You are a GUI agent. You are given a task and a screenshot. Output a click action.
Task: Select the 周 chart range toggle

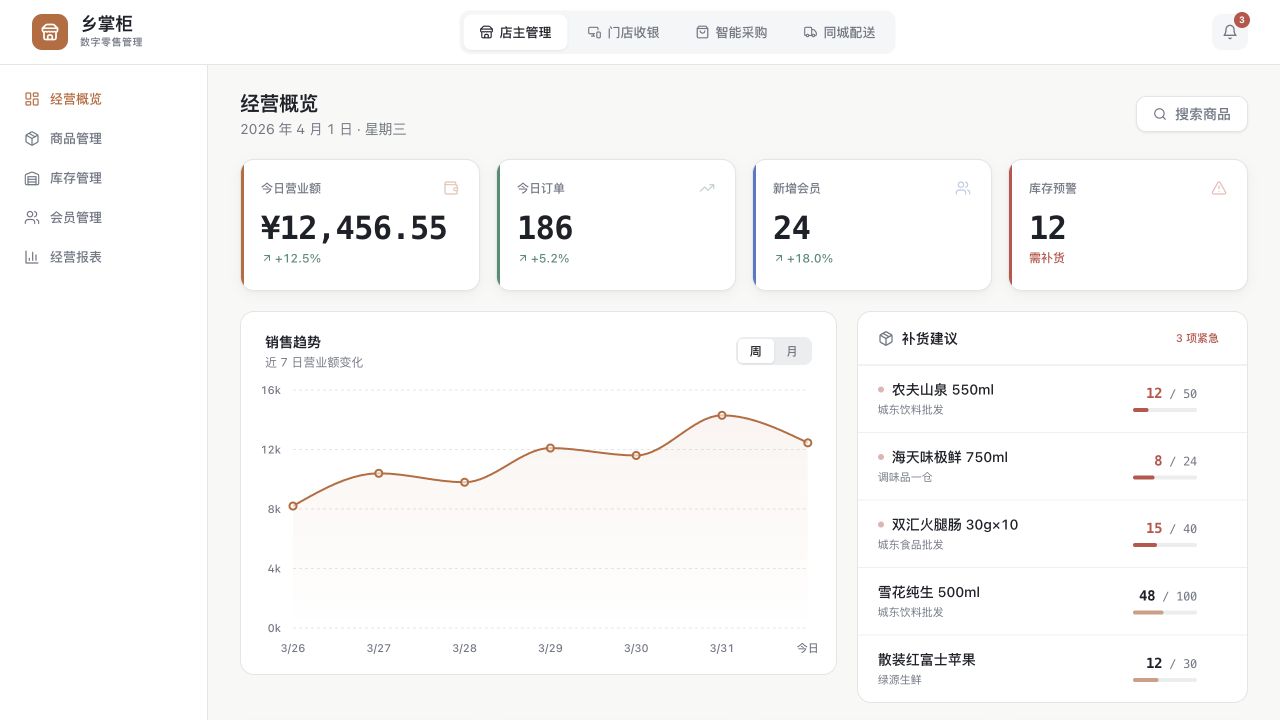756,351
